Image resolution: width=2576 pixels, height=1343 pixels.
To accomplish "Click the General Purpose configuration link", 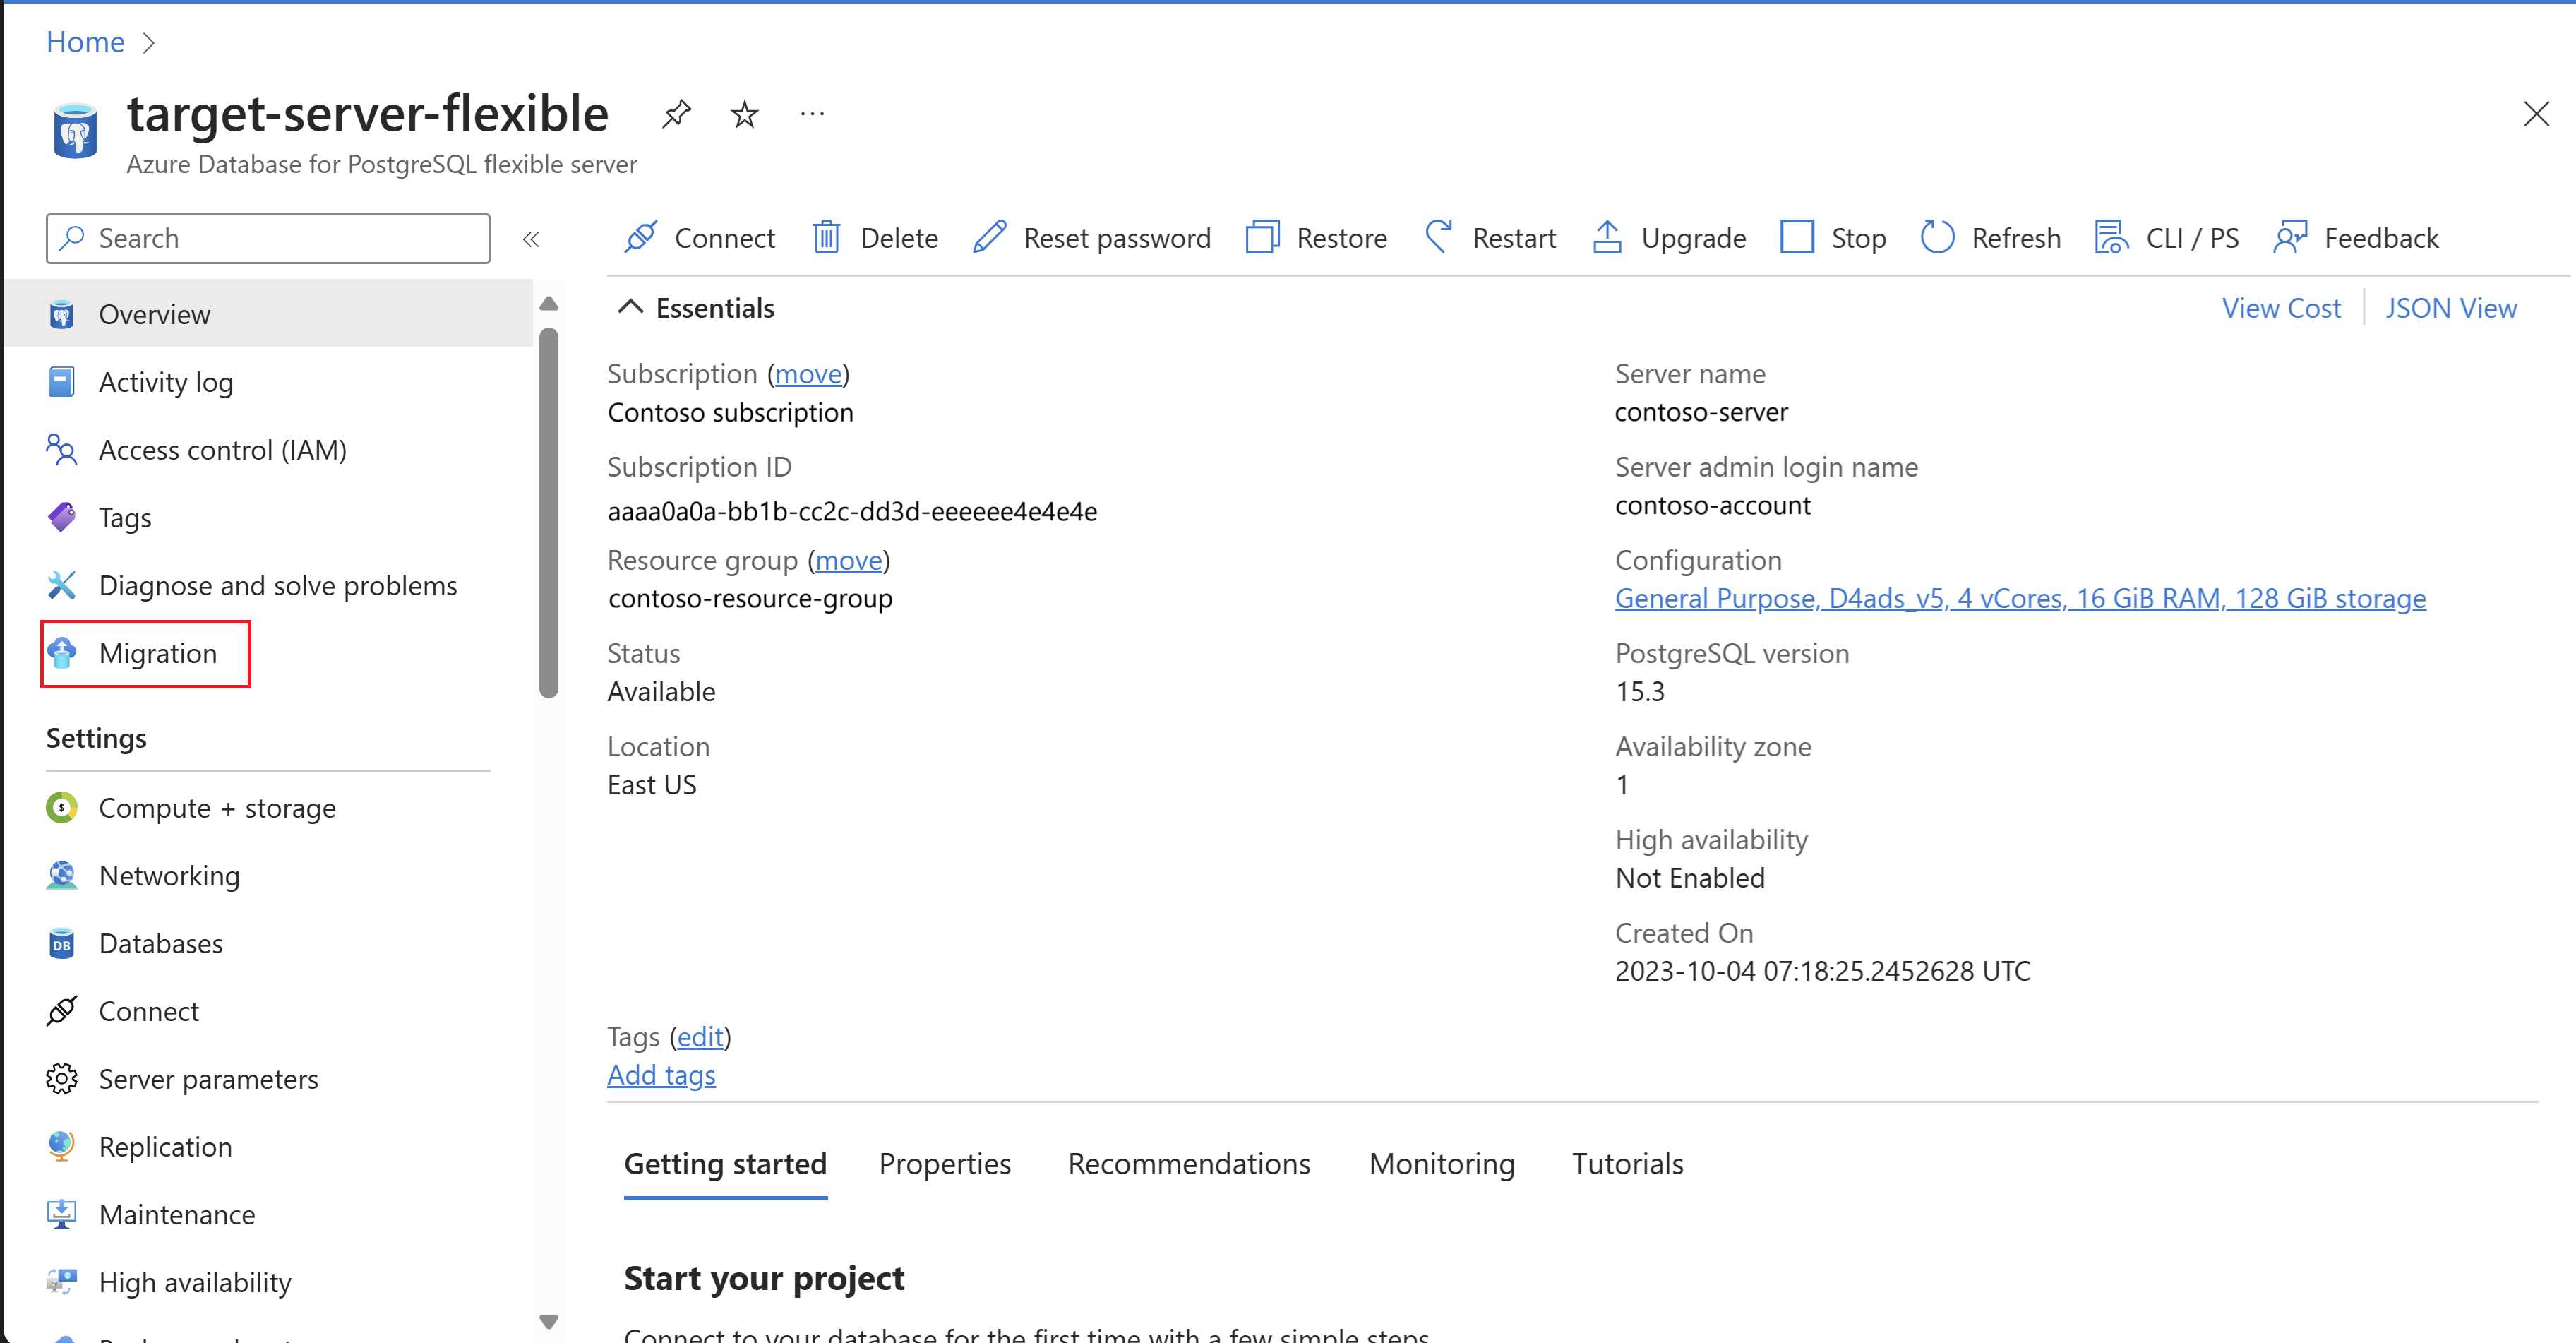I will tap(2019, 598).
